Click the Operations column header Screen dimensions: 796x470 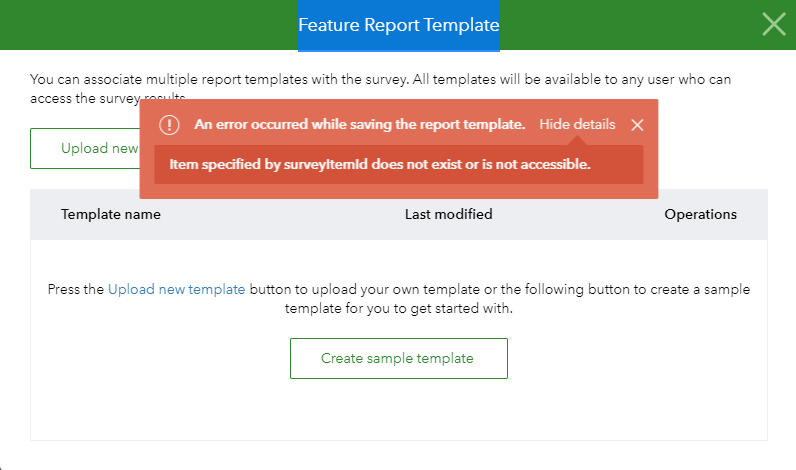click(701, 214)
